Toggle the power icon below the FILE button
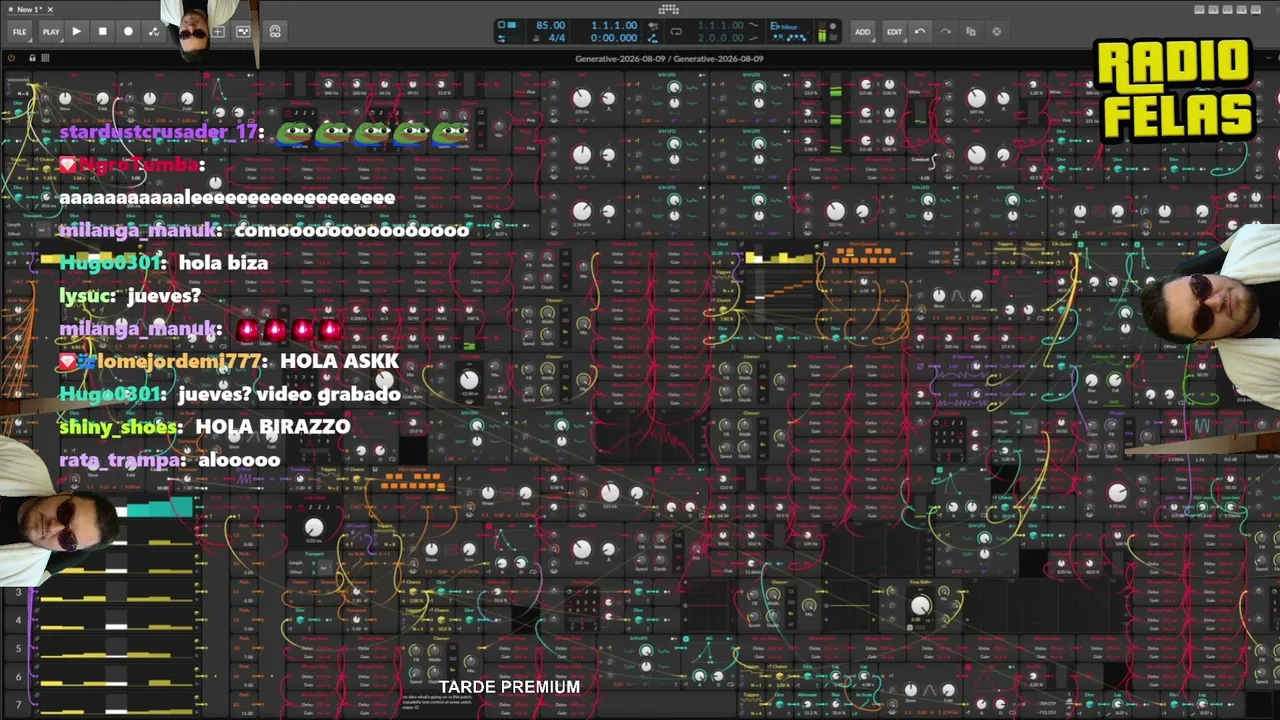 (12, 58)
